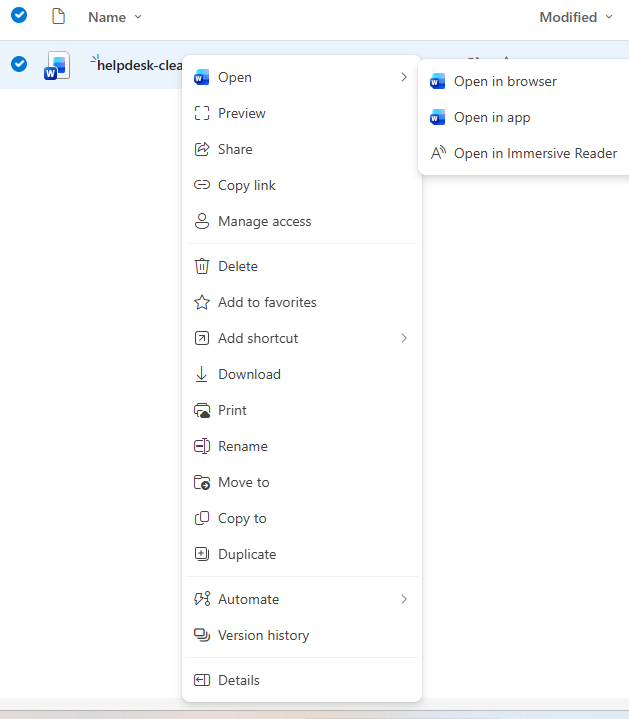This screenshot has width=629, height=719.
Task: Expand the Automate submenu chevron
Action: coord(403,599)
